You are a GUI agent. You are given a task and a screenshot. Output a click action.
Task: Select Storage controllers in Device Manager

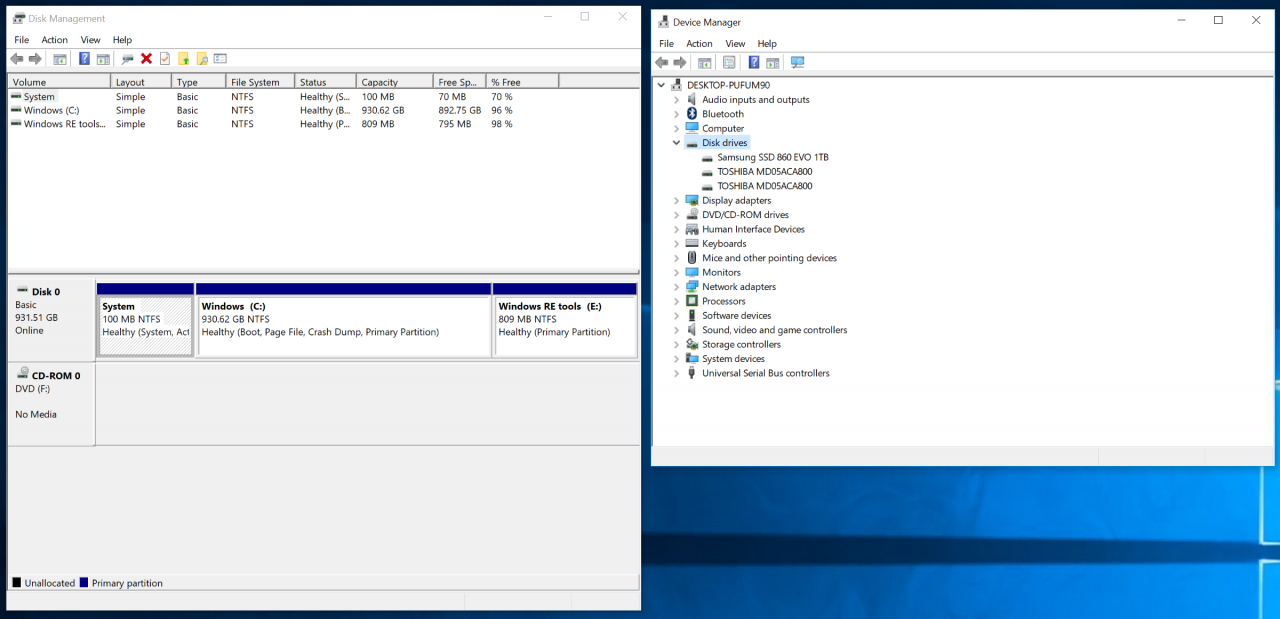tap(741, 344)
